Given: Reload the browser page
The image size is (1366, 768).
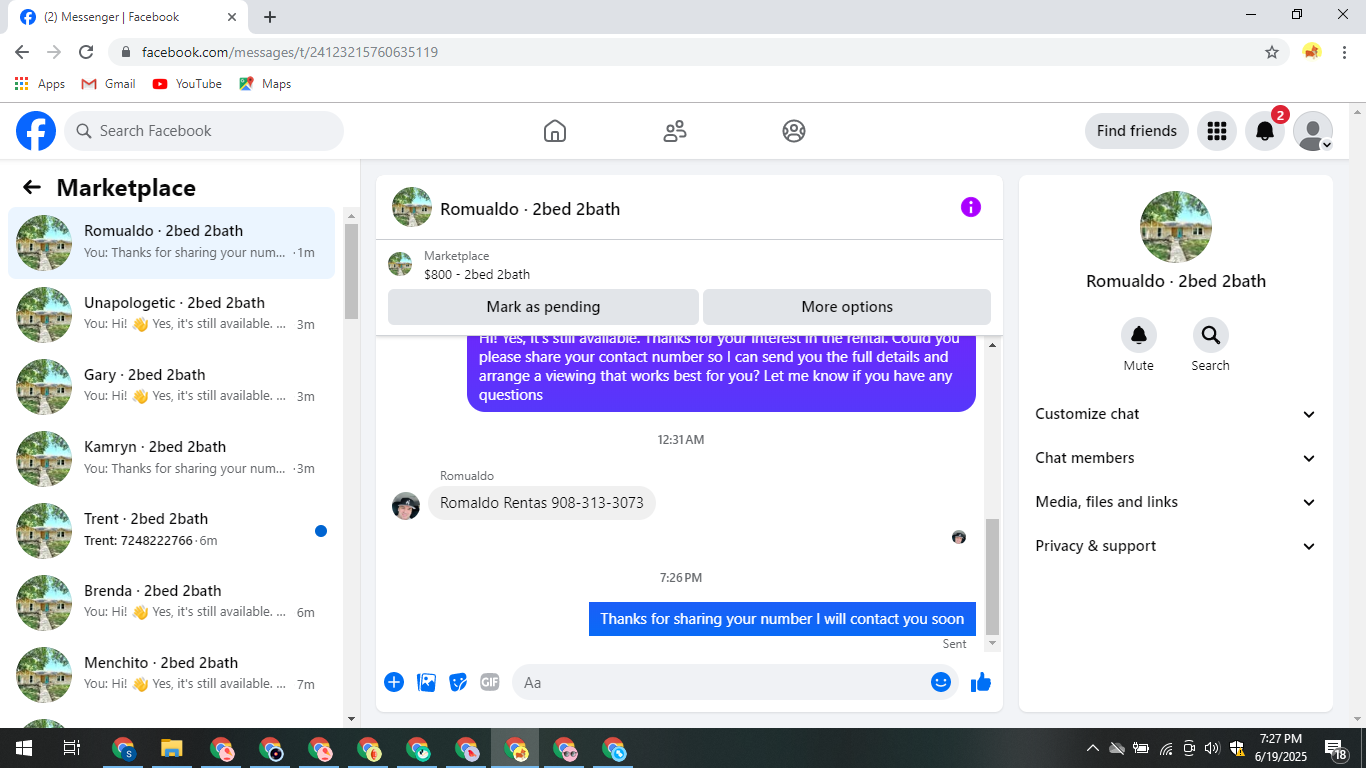Looking at the screenshot, I should pos(86,52).
